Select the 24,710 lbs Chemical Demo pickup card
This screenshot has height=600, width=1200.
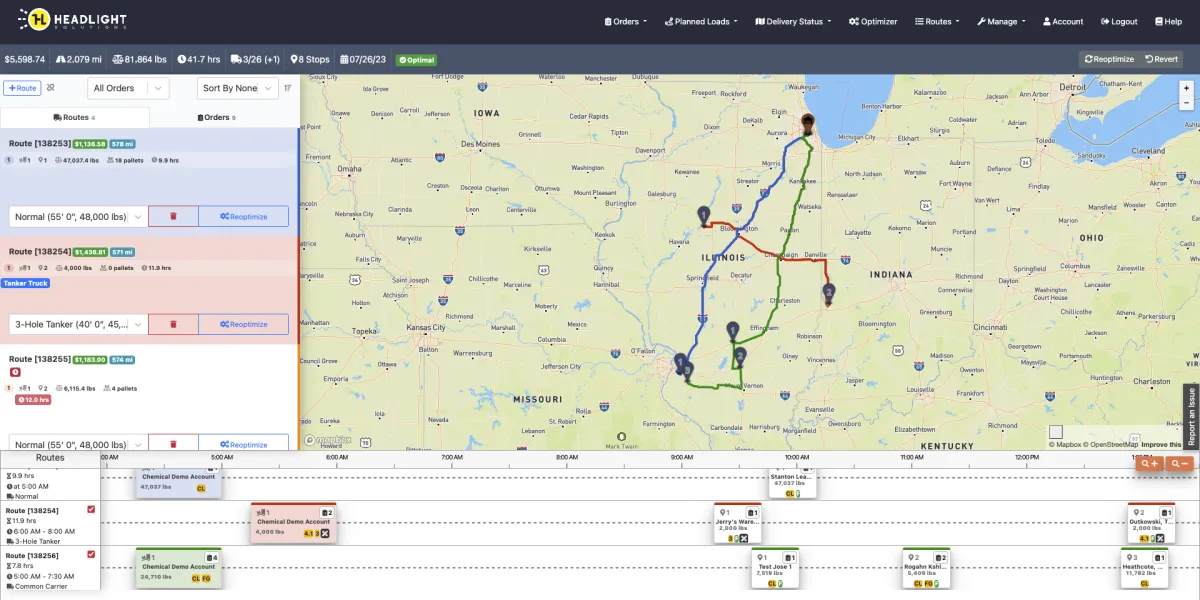(178, 568)
